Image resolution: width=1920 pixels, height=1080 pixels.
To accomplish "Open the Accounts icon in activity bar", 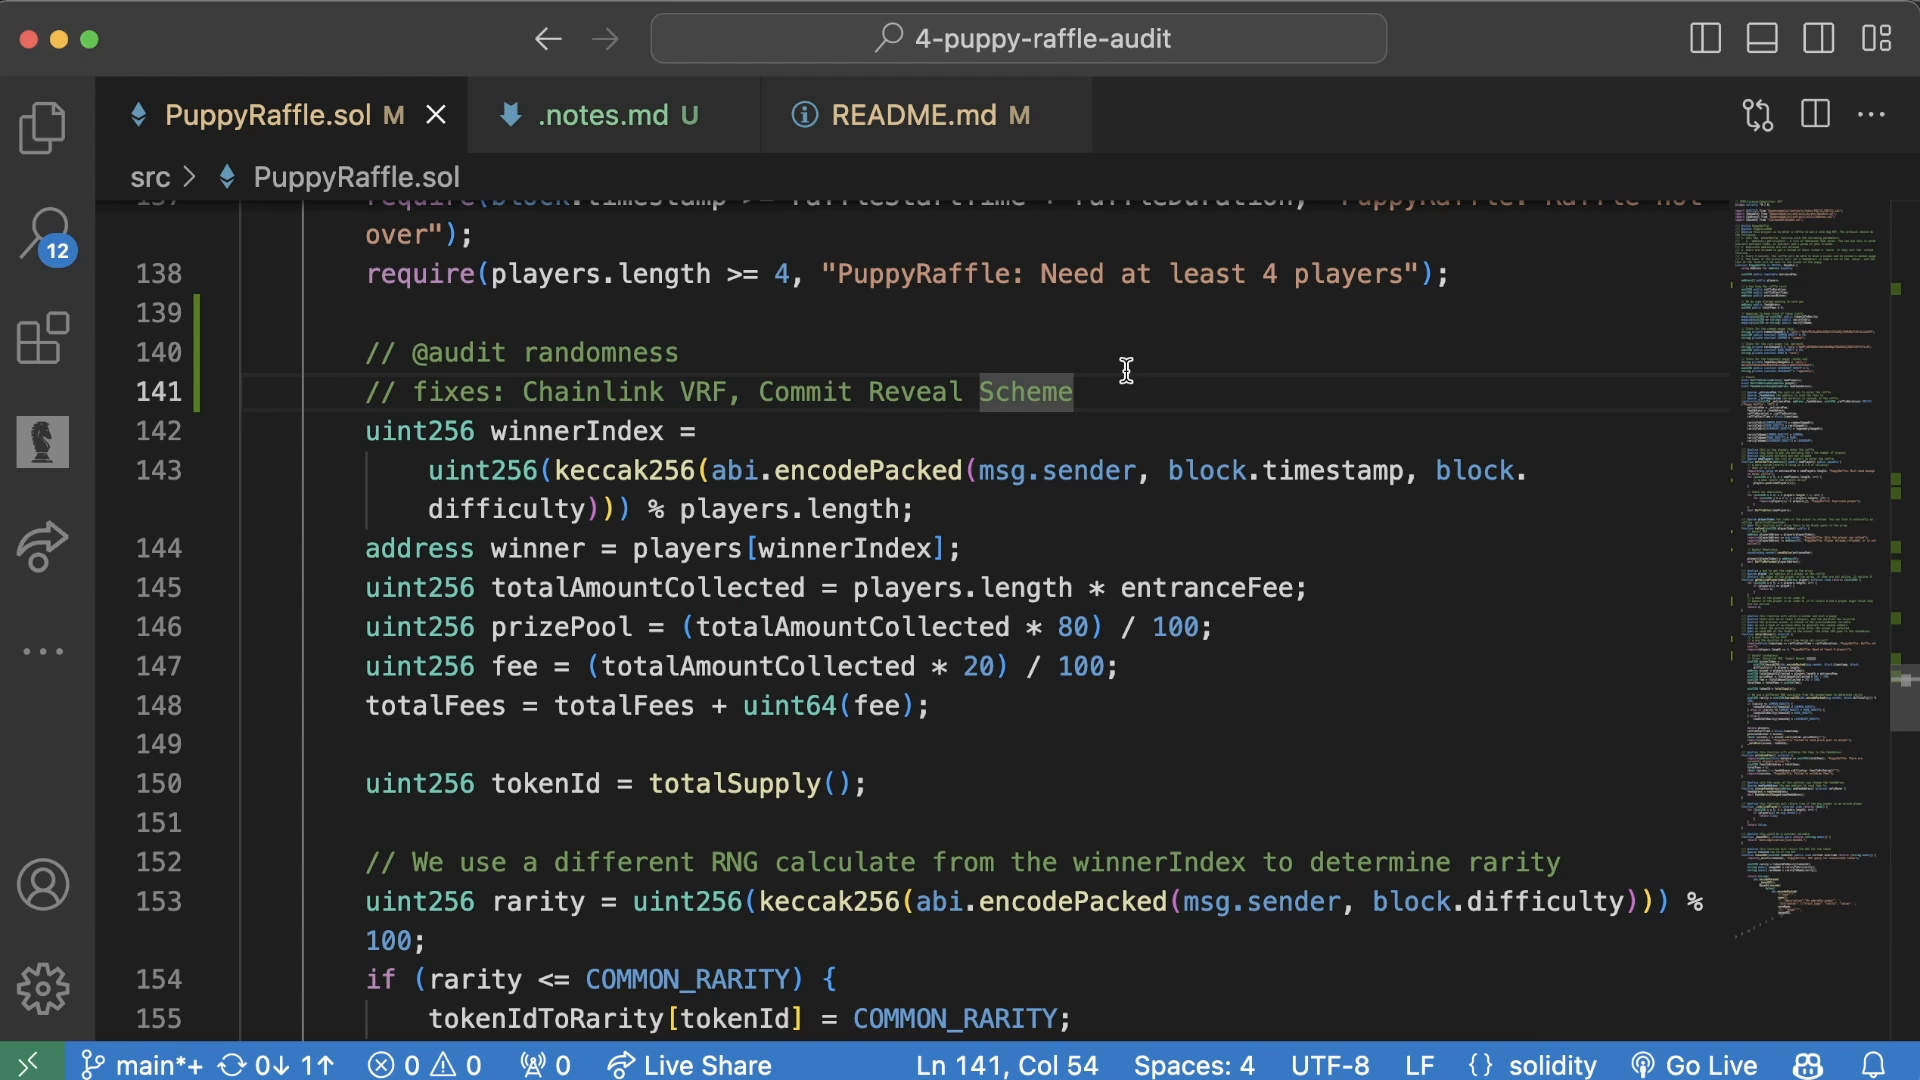I will click(42, 884).
